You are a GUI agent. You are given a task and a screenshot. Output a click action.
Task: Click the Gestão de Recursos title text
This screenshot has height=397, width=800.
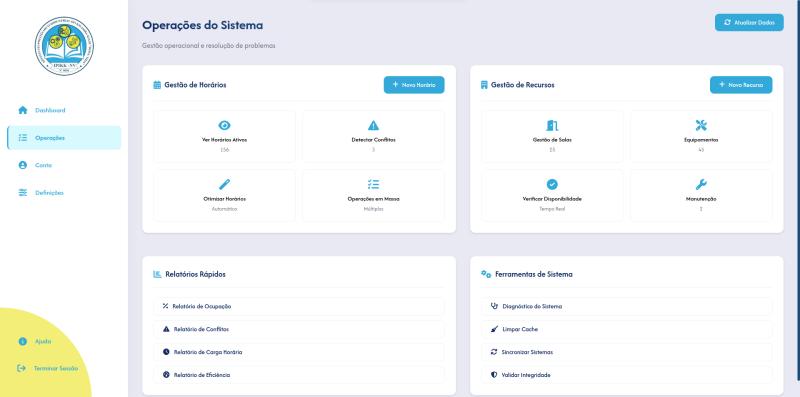pos(522,85)
